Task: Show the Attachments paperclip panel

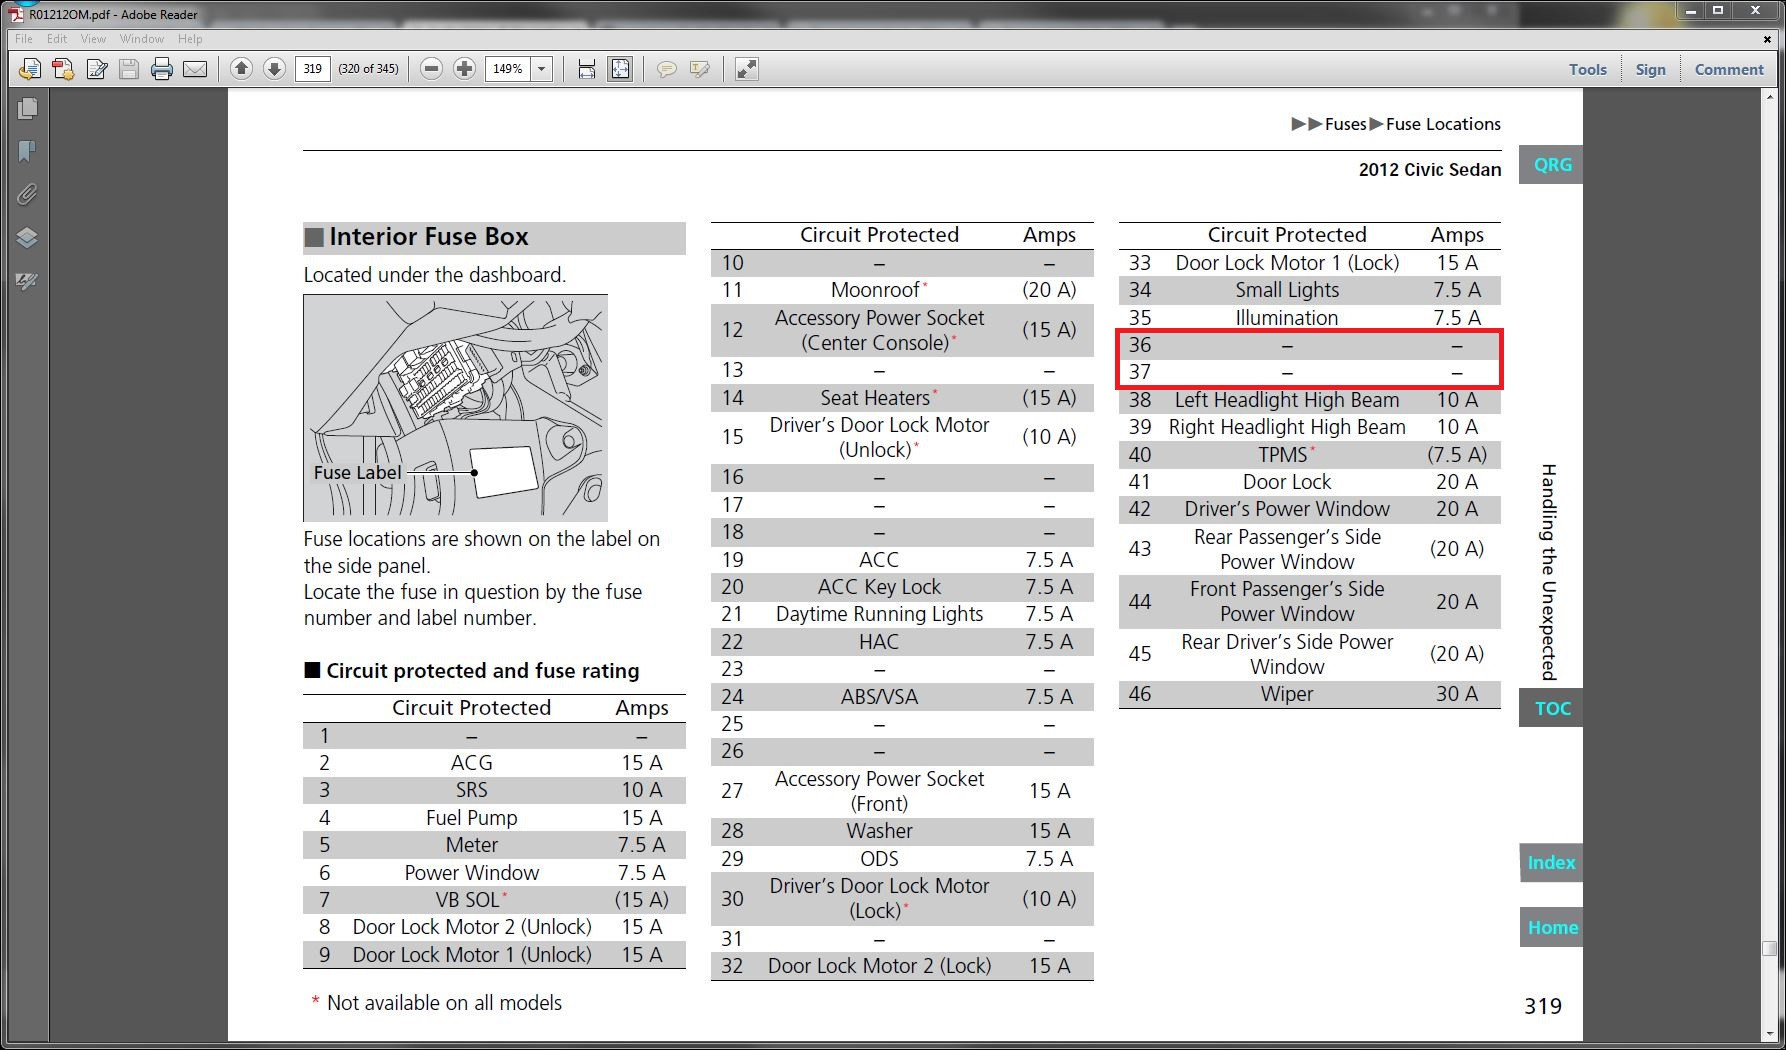Action: pos(27,194)
